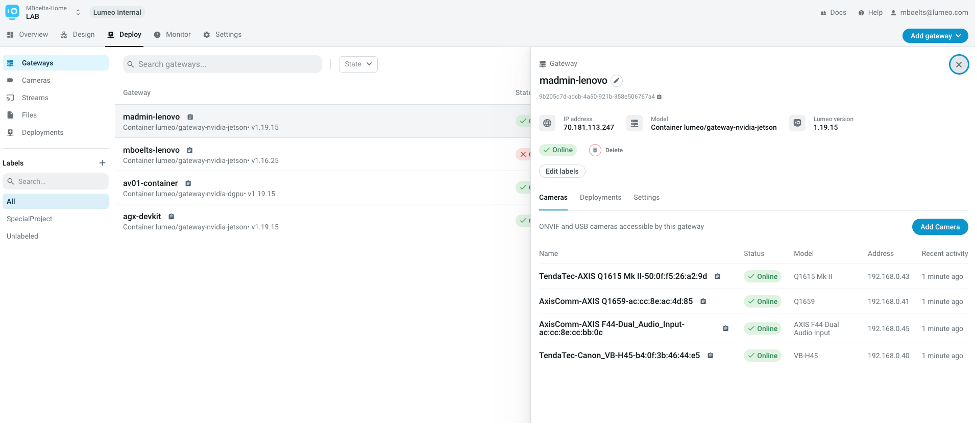Copy the gateway ID in details panel
Viewport: 977px width, 424px height.
[659, 97]
